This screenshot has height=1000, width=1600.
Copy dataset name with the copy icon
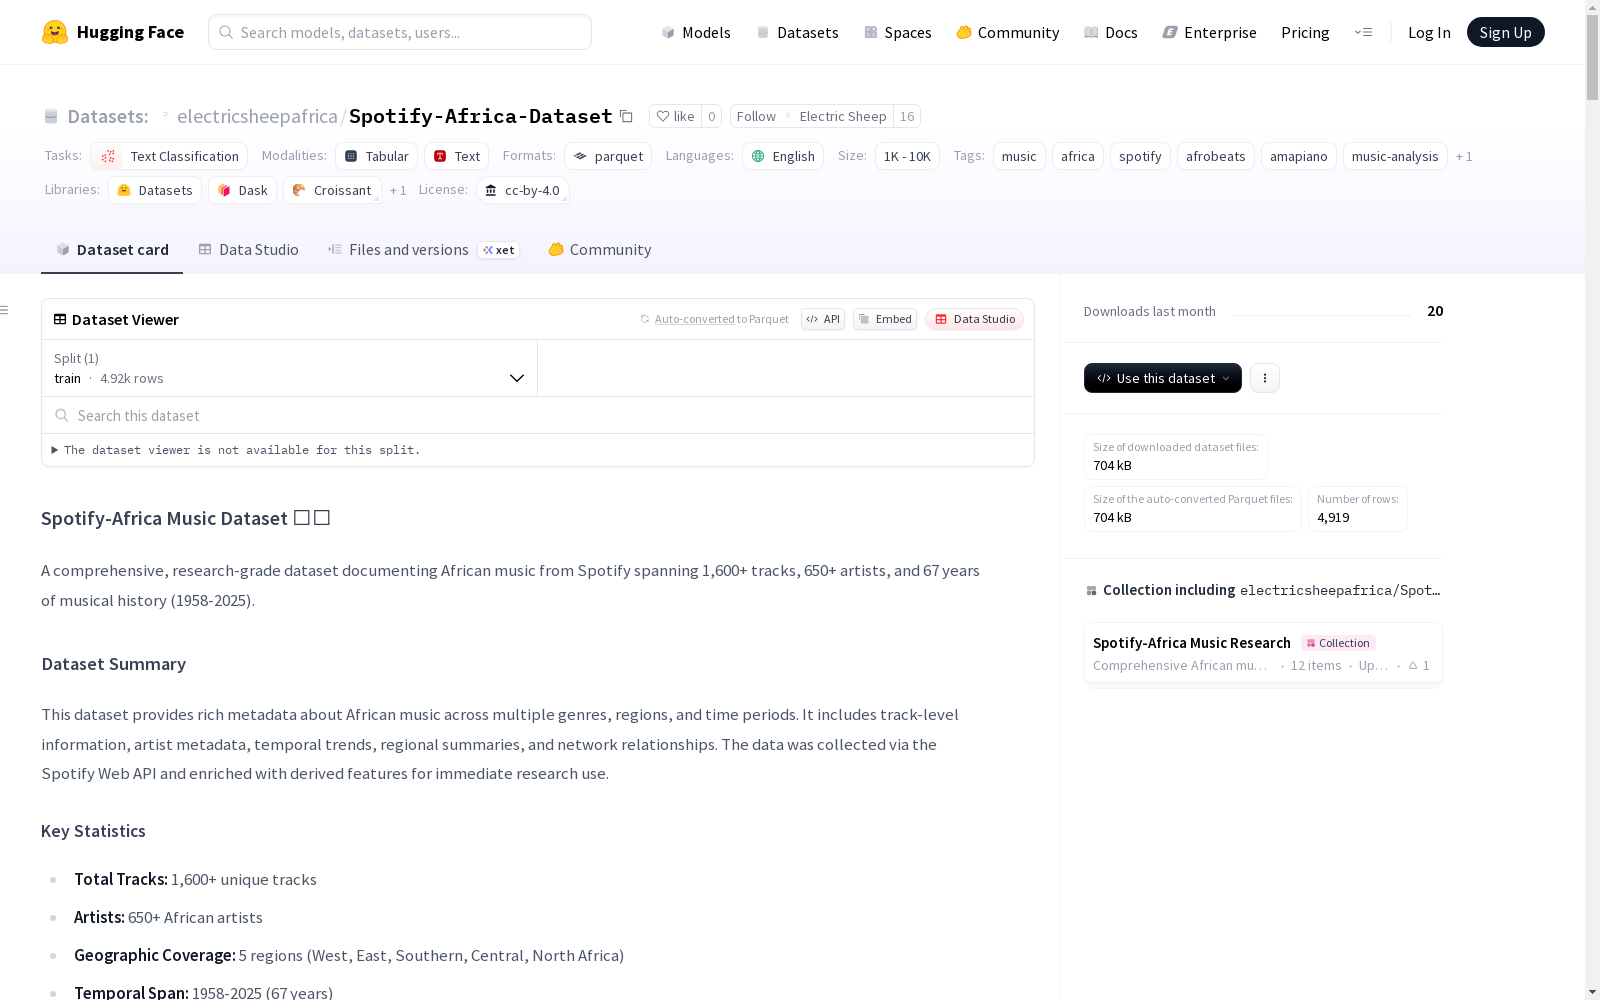pos(626,116)
